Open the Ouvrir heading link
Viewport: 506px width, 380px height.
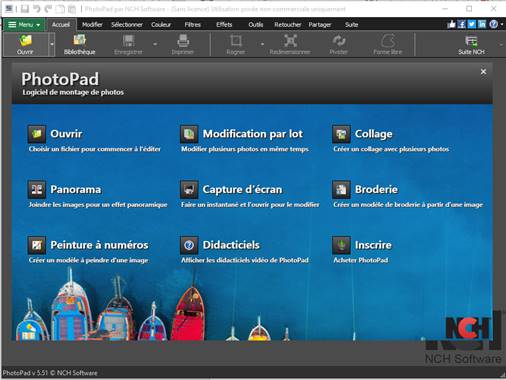(66, 134)
